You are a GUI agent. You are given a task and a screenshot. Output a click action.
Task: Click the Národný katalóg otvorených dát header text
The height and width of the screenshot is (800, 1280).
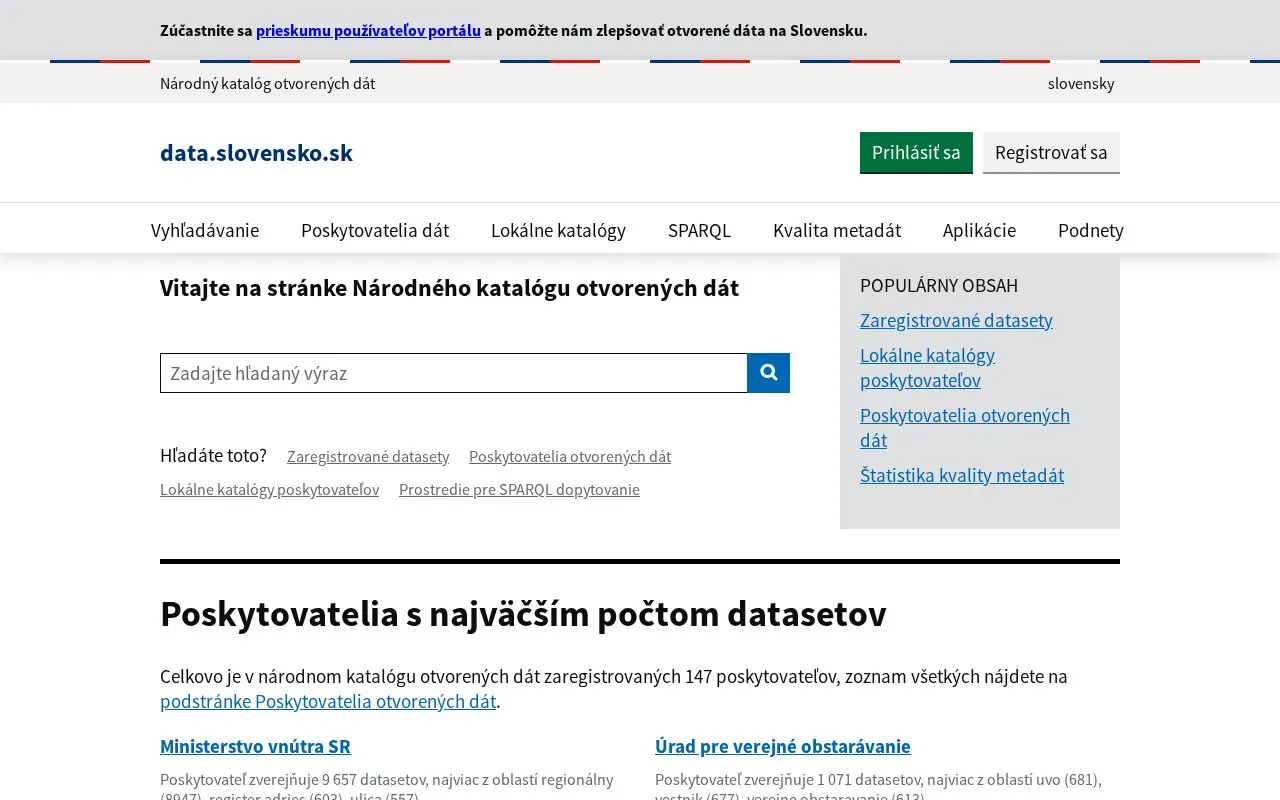click(x=267, y=83)
